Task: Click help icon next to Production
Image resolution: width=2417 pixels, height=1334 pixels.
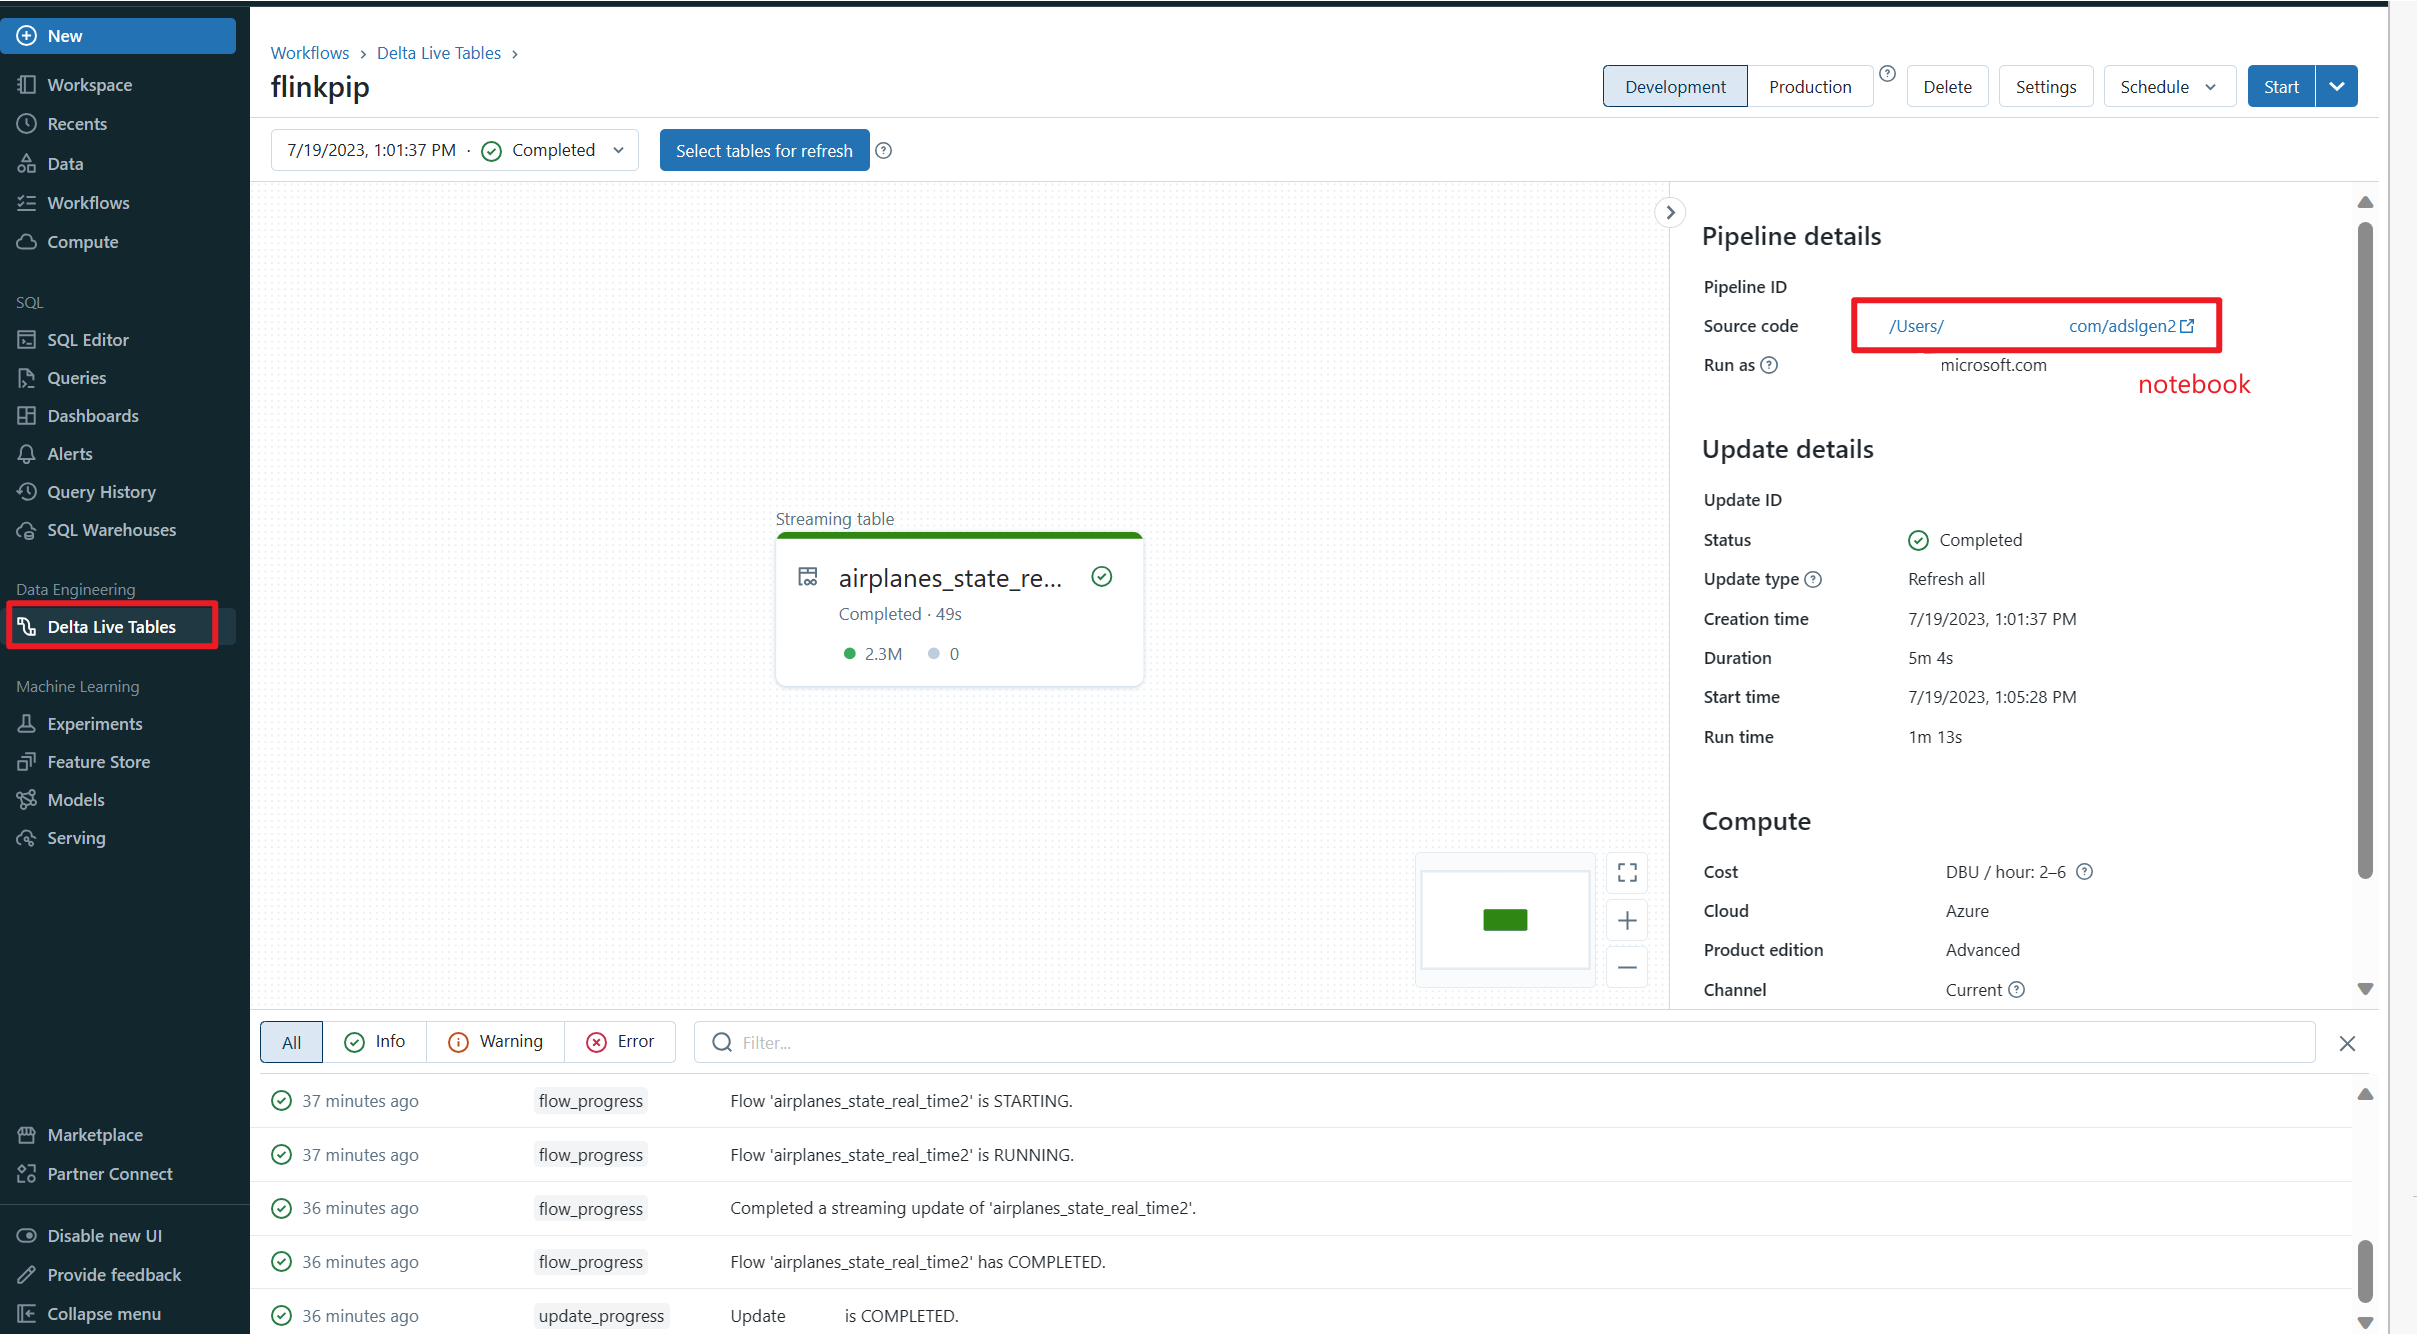Action: (1887, 74)
